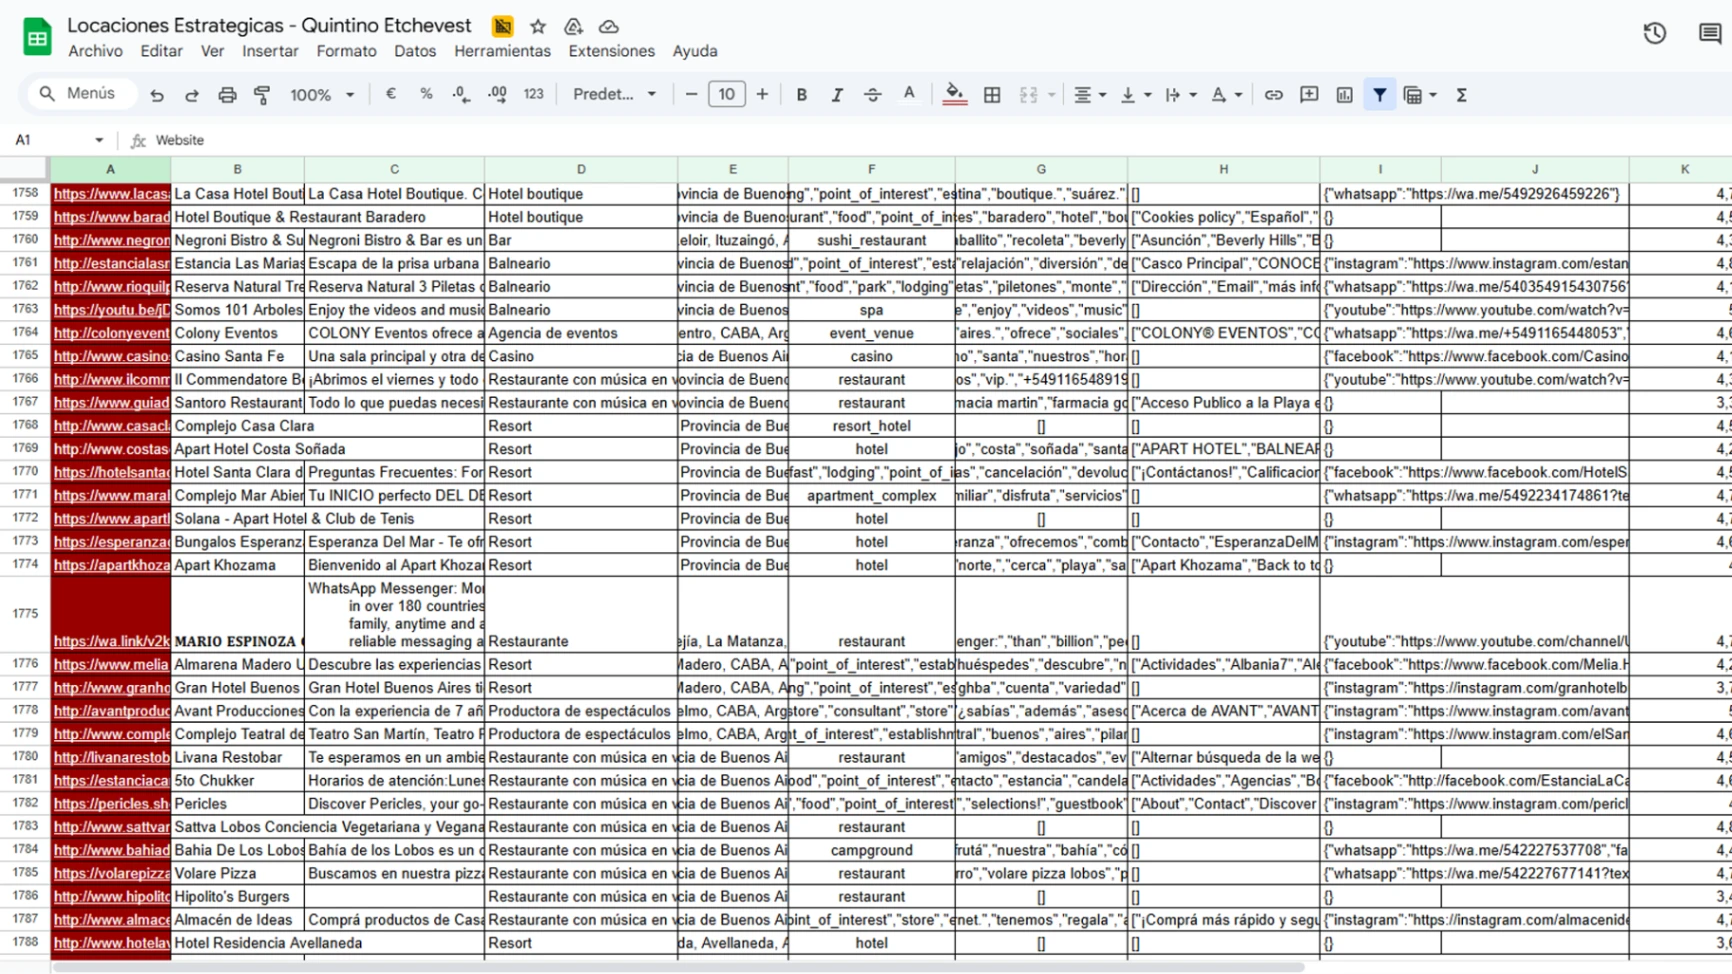Screen dimensions: 1732x974
Task: Open the youtu.be link in row 1763
Action: [111, 310]
